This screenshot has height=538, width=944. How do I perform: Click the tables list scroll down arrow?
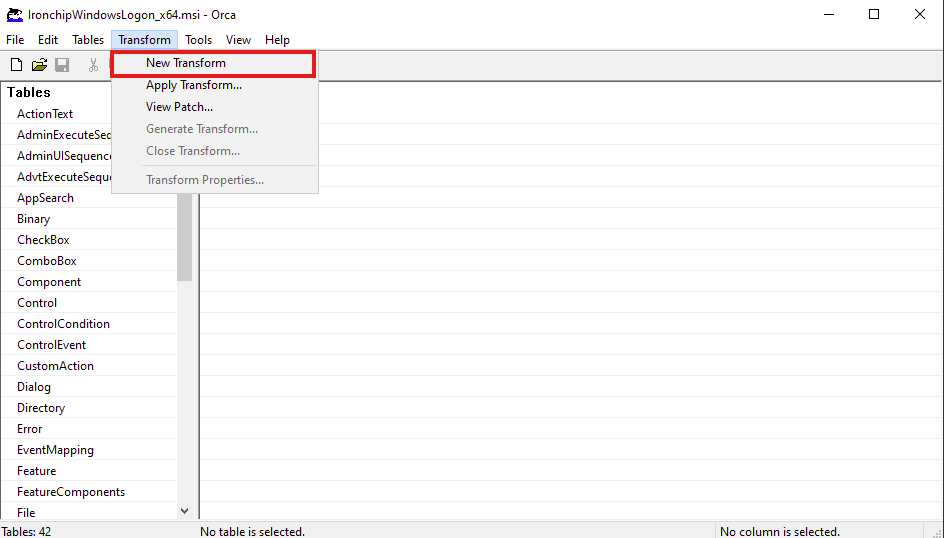pyautogui.click(x=184, y=511)
